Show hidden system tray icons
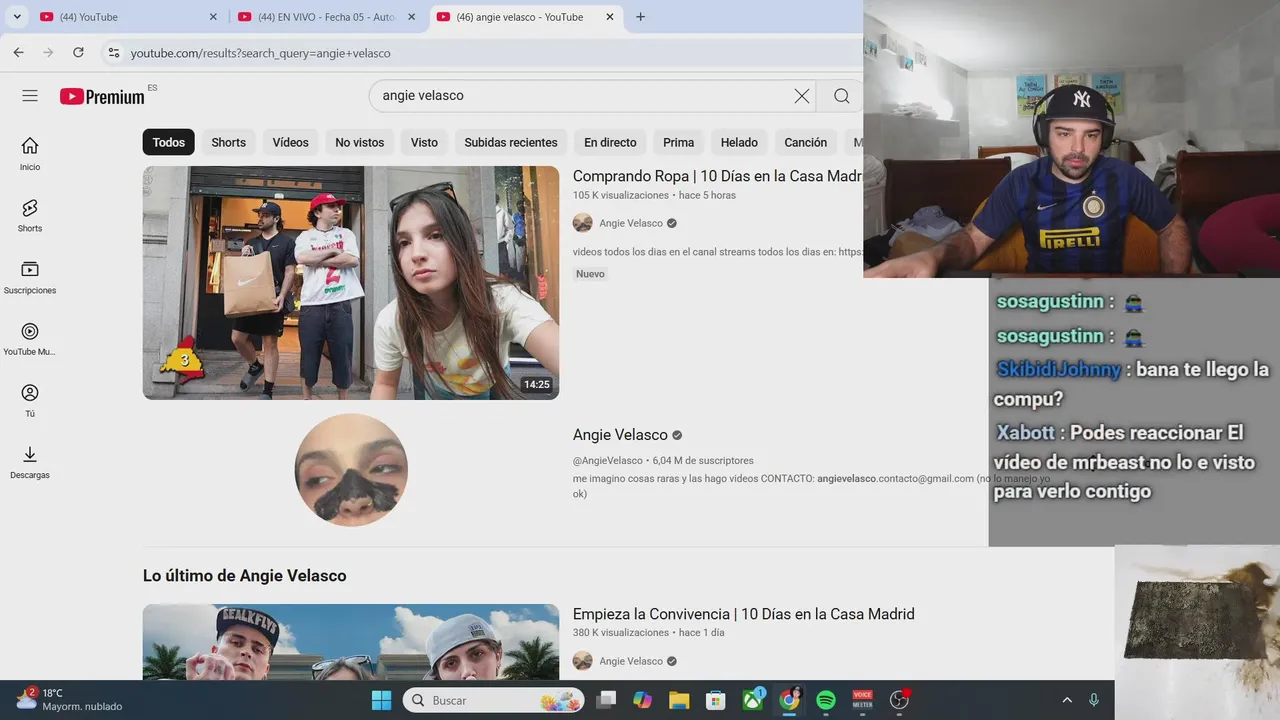The image size is (1280, 720). click(1067, 700)
